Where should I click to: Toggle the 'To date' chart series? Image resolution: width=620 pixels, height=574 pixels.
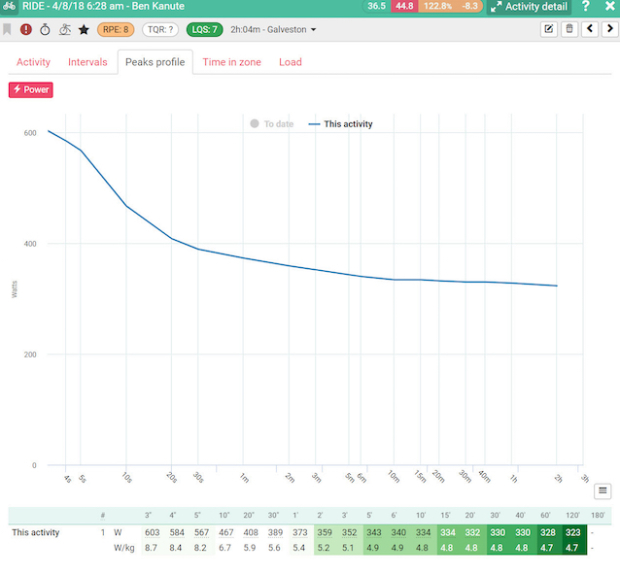[271, 124]
